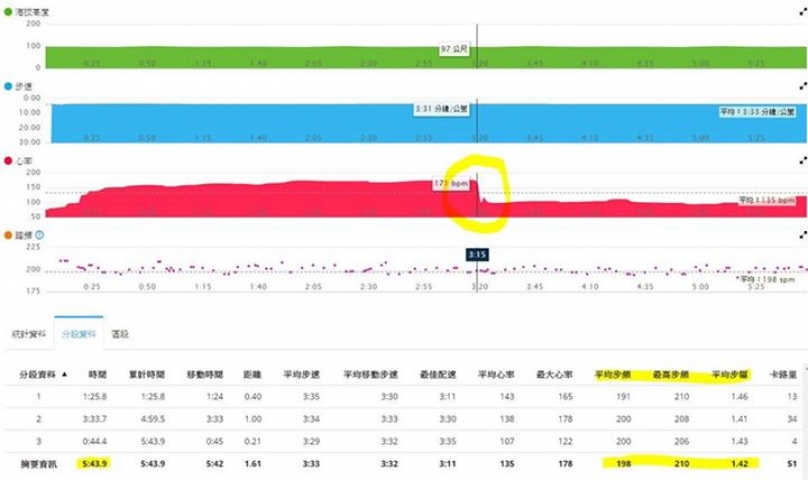Image resolution: width=808 pixels, height=480 pixels.
Task: Click highlighted summary time 5:43.9 in 時間 column
Action: (x=94, y=464)
